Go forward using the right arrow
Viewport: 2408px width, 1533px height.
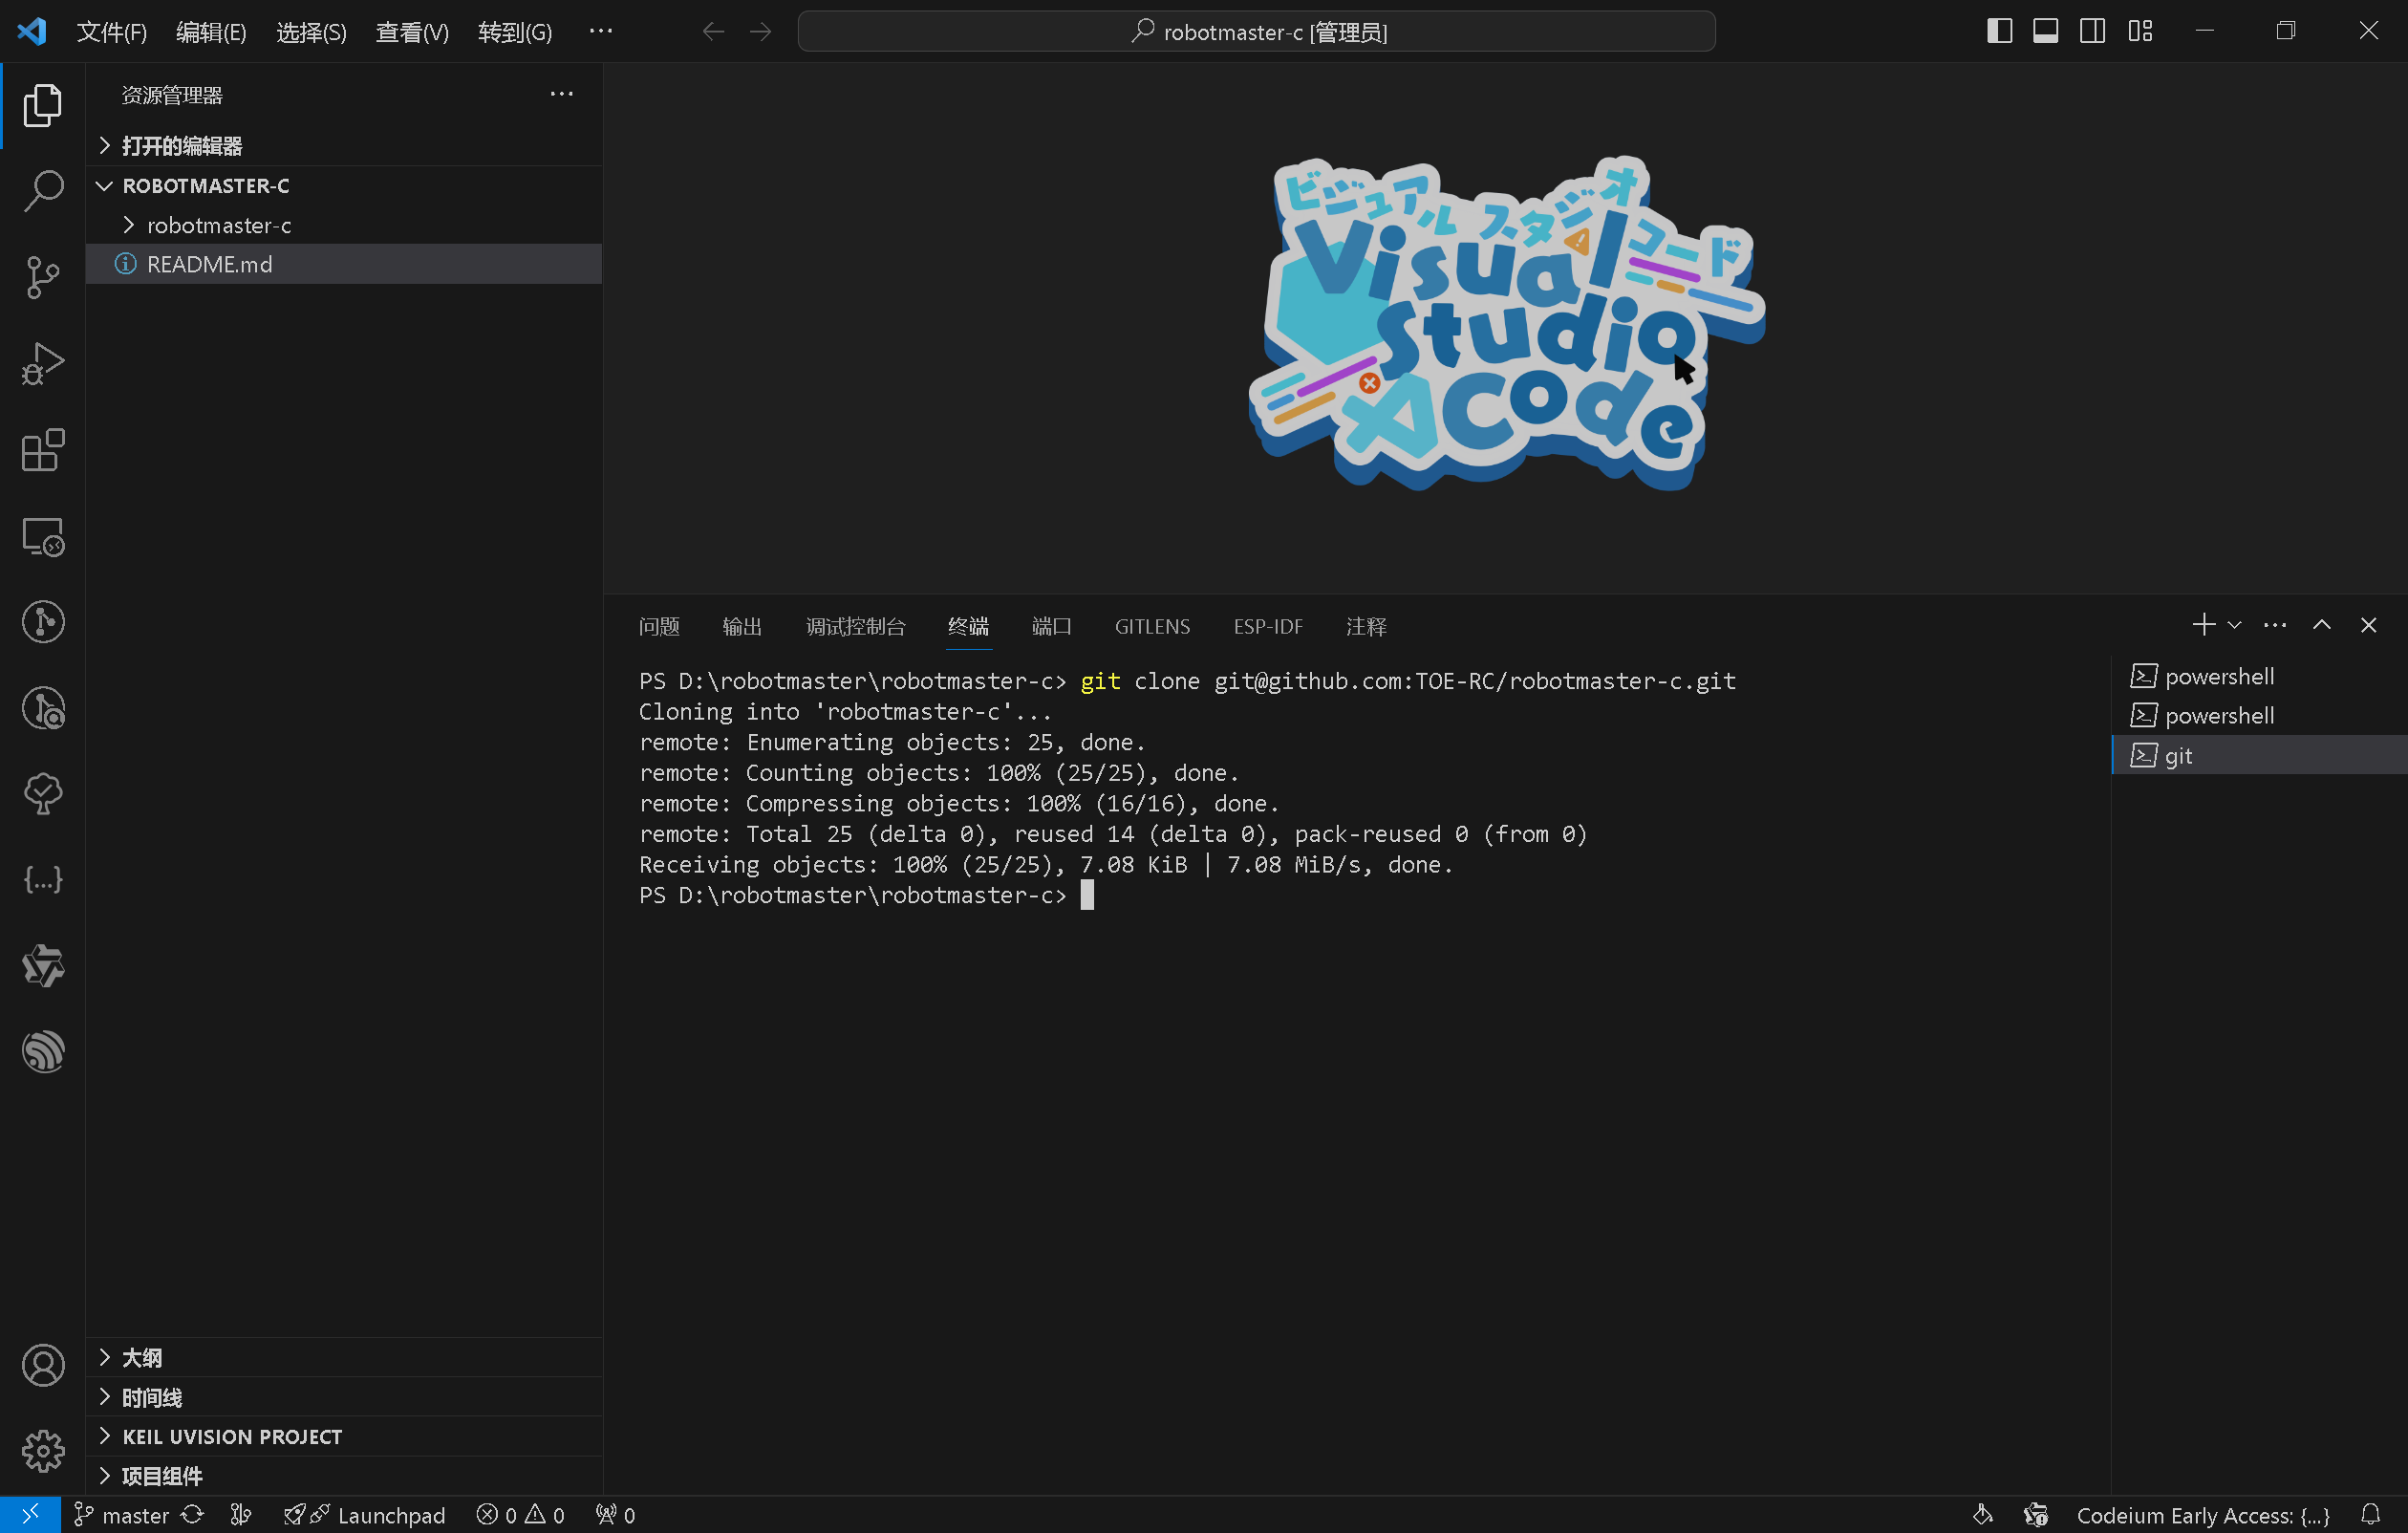[761, 31]
